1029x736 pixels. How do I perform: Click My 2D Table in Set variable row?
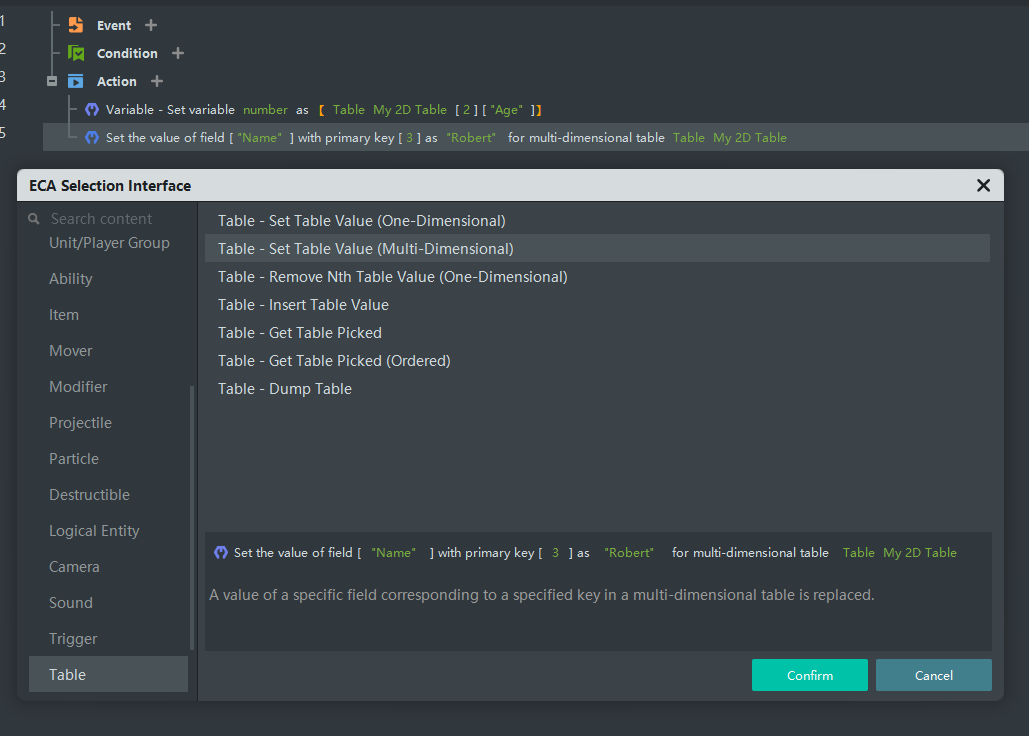coord(410,110)
